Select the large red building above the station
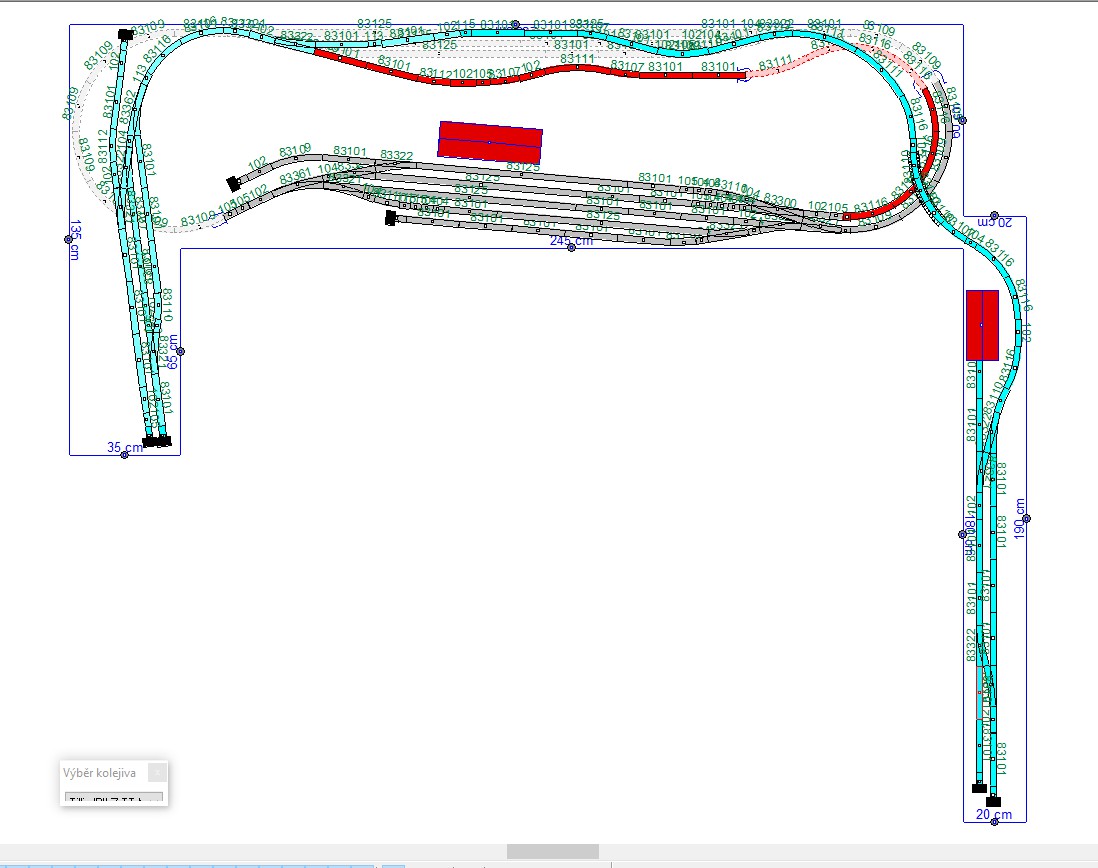Viewport: 1098px width, 868px height. pyautogui.click(x=490, y=142)
